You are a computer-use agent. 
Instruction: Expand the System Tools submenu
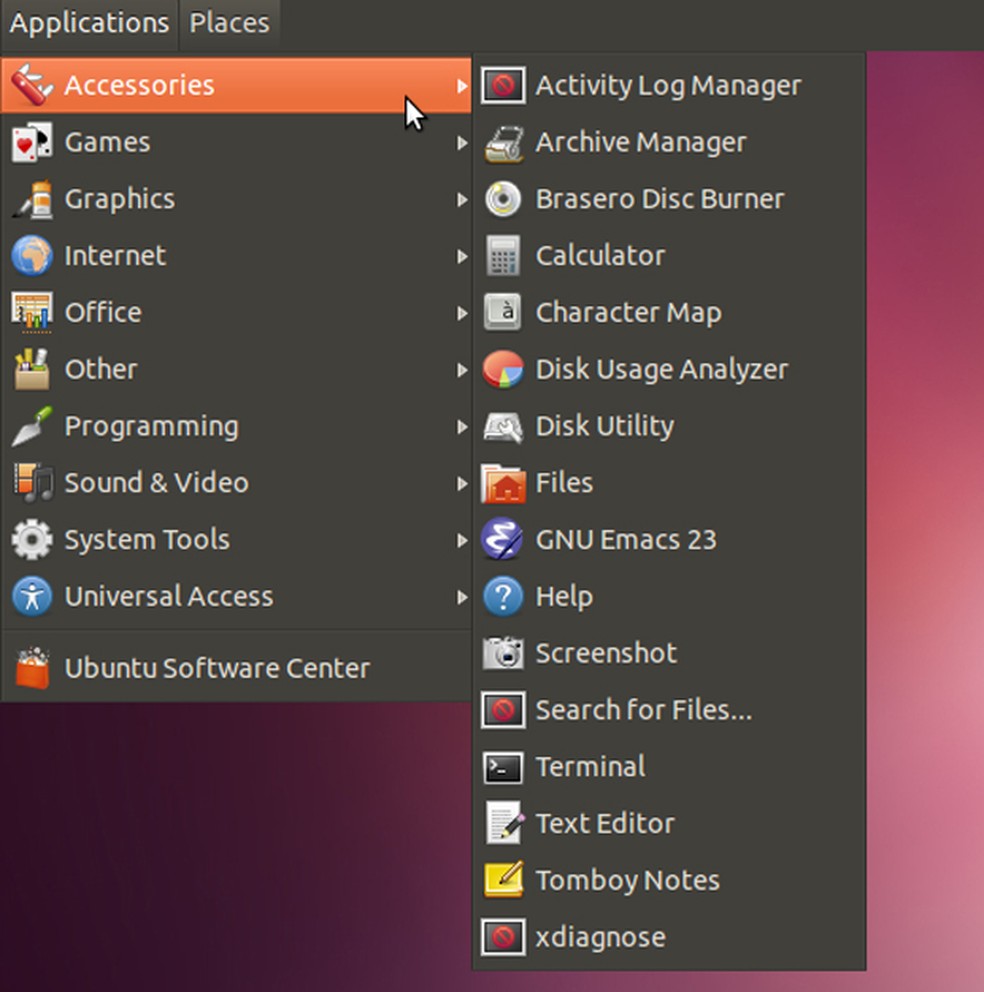[146, 539]
